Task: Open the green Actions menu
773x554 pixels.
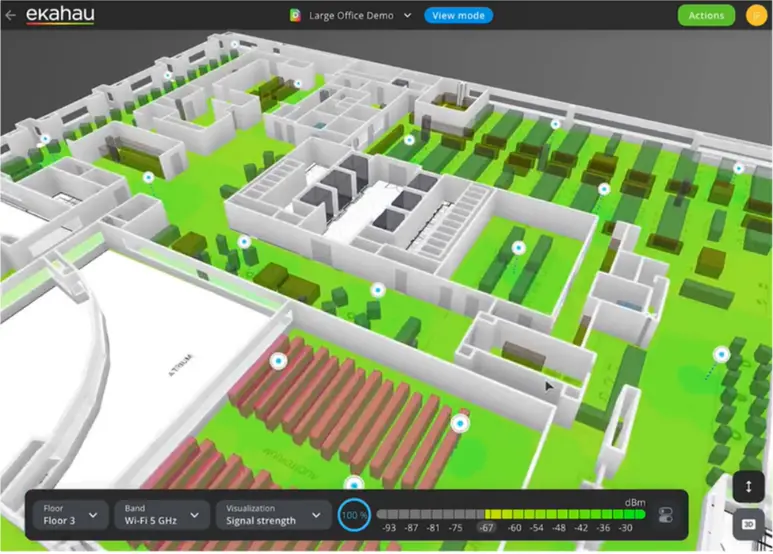Action: click(x=706, y=15)
